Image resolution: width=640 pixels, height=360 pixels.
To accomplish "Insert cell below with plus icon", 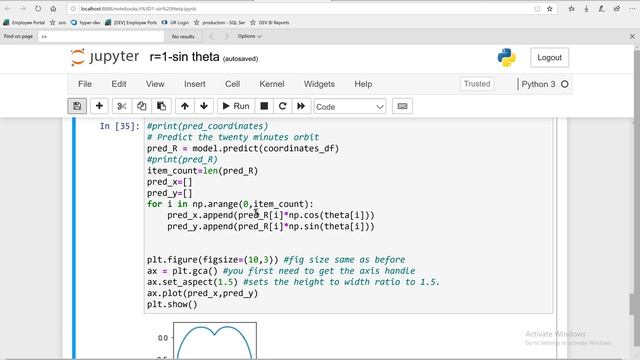I will (x=99, y=106).
